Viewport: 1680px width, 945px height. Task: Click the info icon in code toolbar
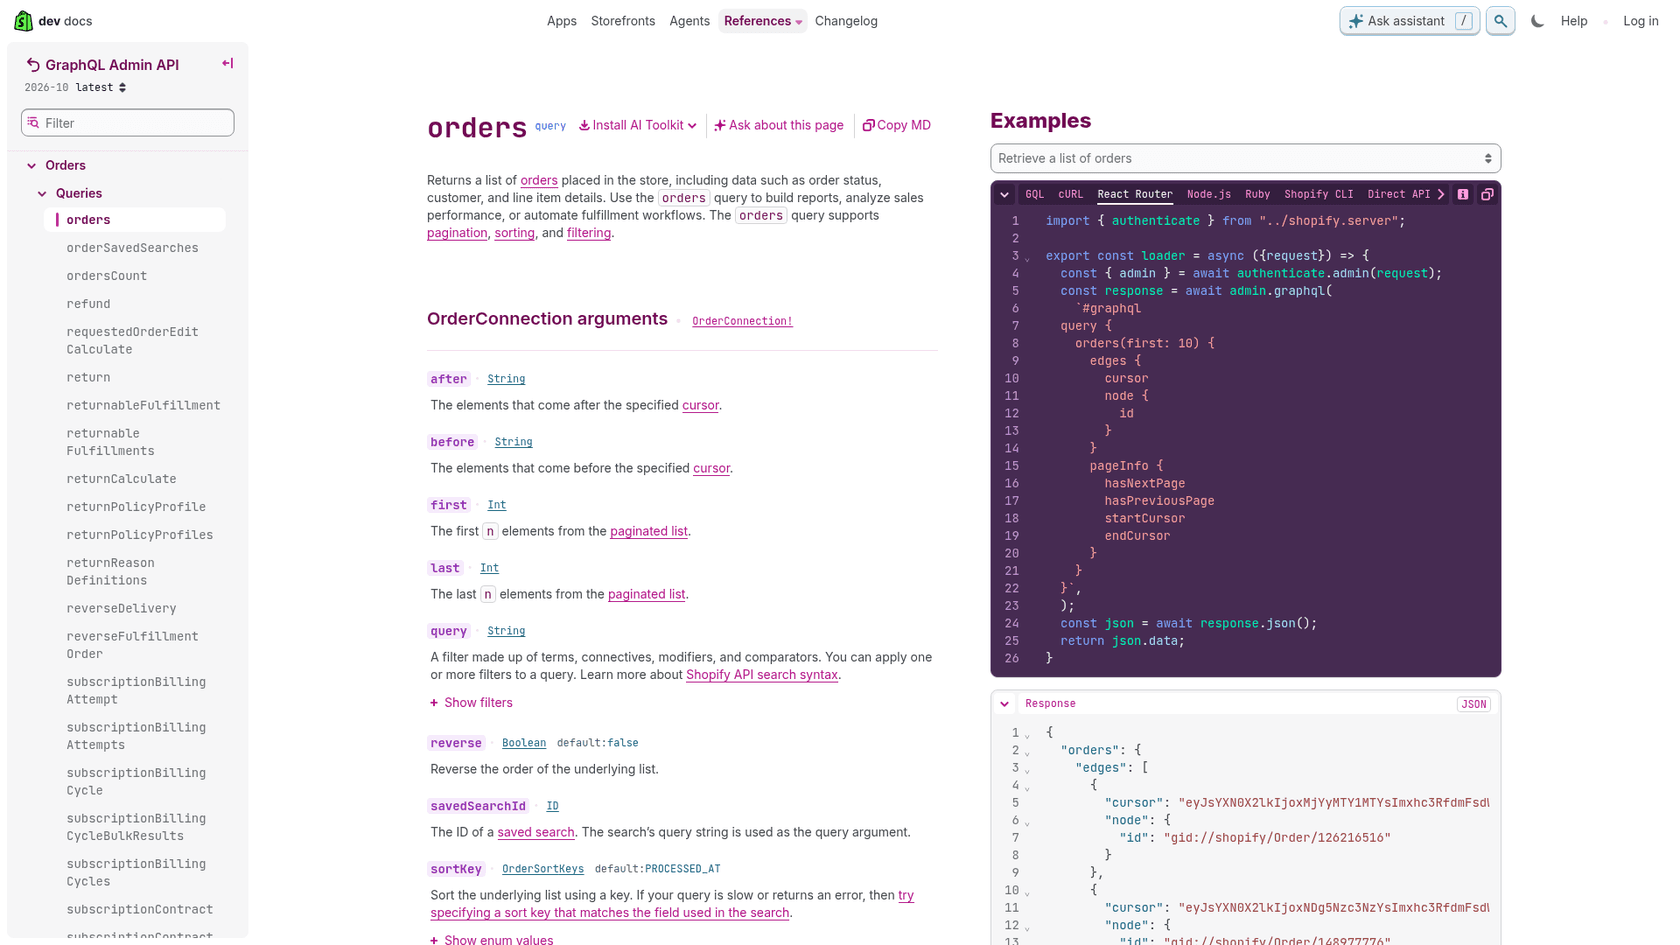[x=1463, y=194]
